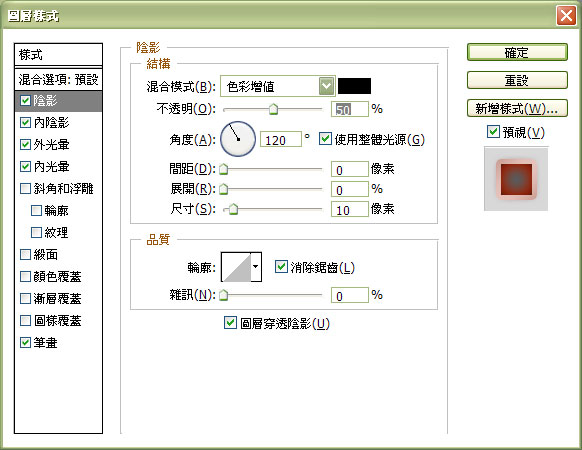Click the 尺寸 size slider handle
Image resolution: width=582 pixels, height=450 pixels.
[233, 209]
